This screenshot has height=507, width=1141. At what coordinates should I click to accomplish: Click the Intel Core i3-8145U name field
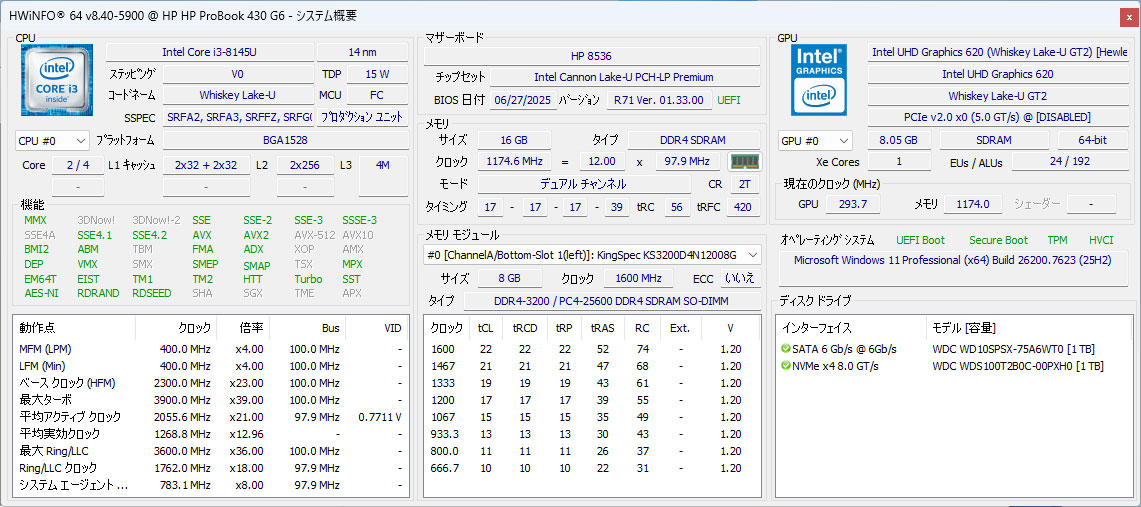coord(207,52)
